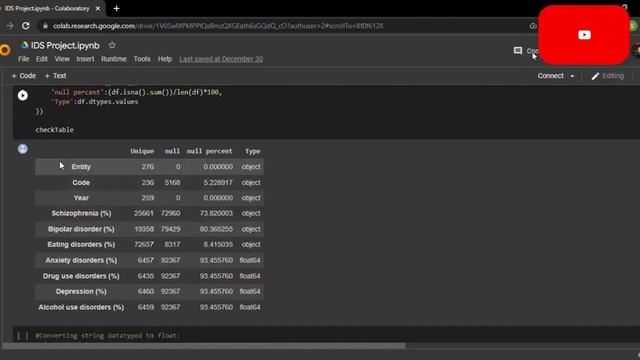Click the 8.415035 null percent value

[x=218, y=244]
